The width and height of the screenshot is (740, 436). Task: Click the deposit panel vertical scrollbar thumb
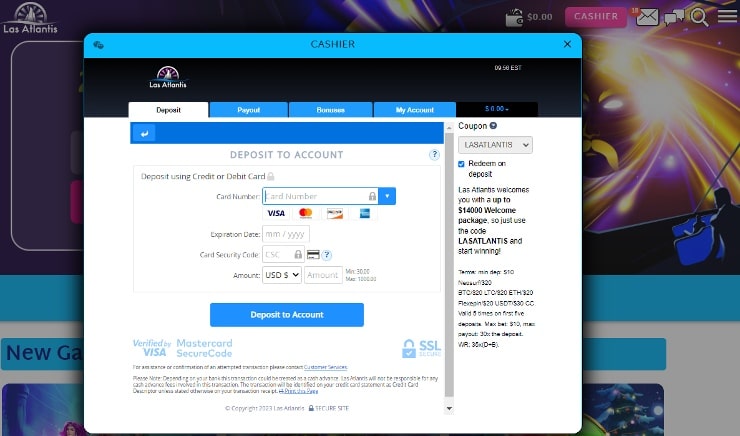[449, 265]
